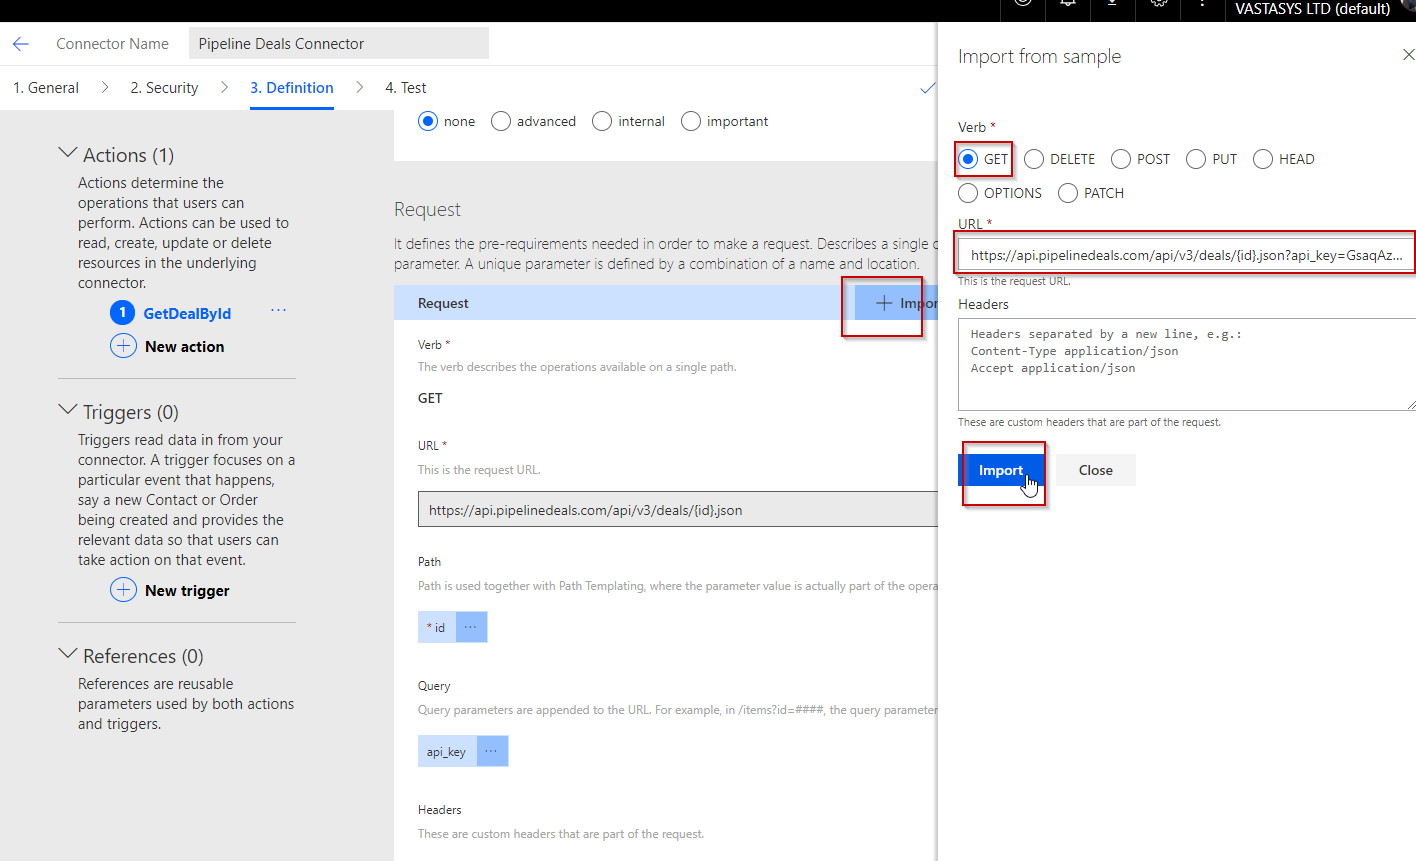Collapse the Actions (1) section
This screenshot has width=1416, height=861.
tap(68, 154)
